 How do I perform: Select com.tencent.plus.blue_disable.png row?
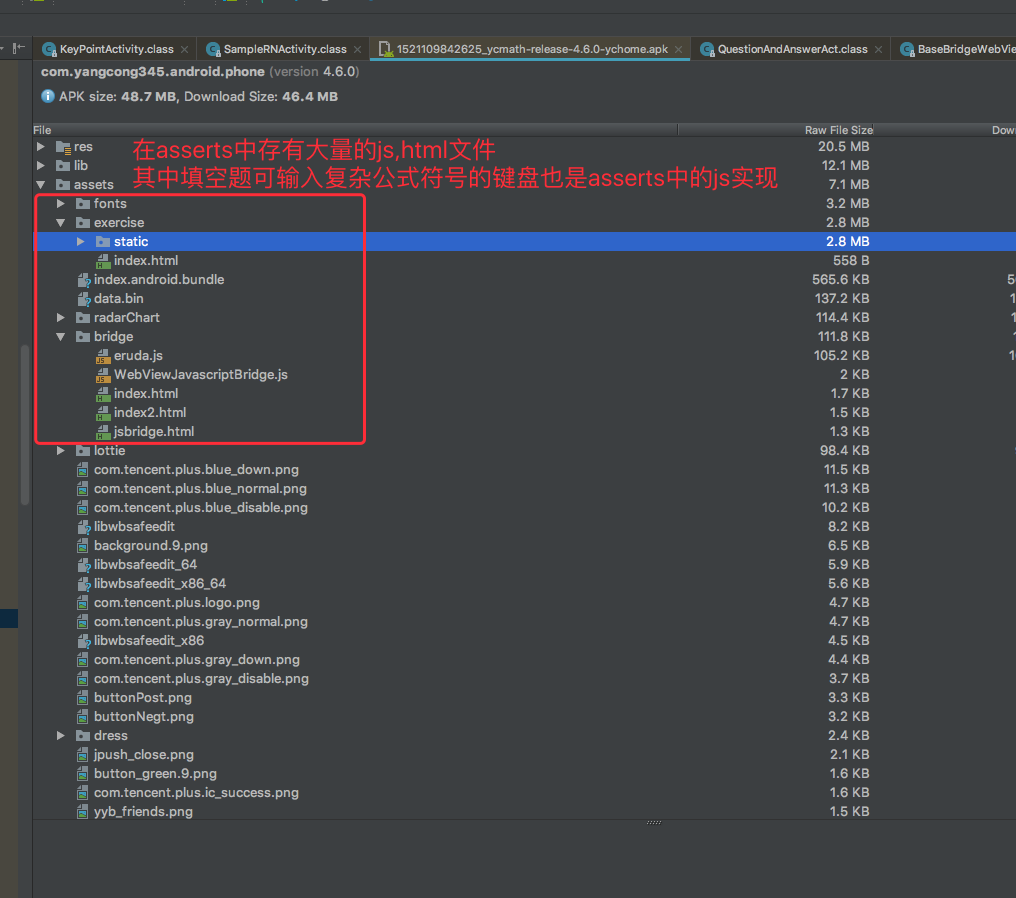(524, 507)
